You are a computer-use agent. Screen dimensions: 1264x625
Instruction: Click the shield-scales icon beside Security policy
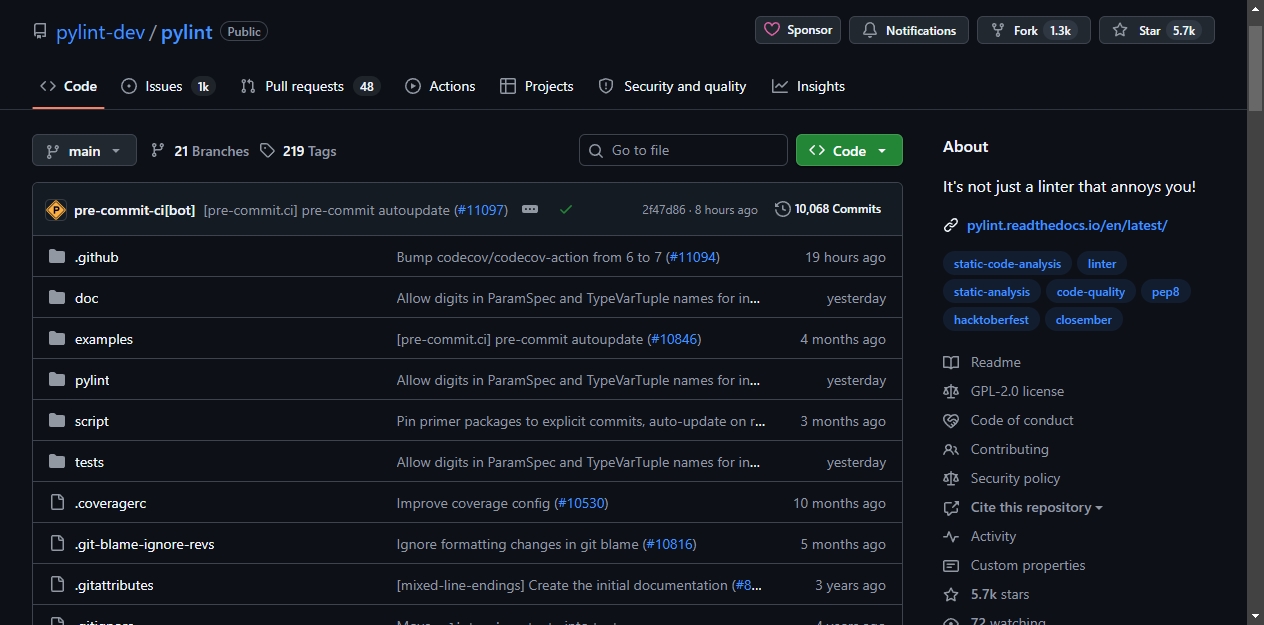click(x=951, y=479)
